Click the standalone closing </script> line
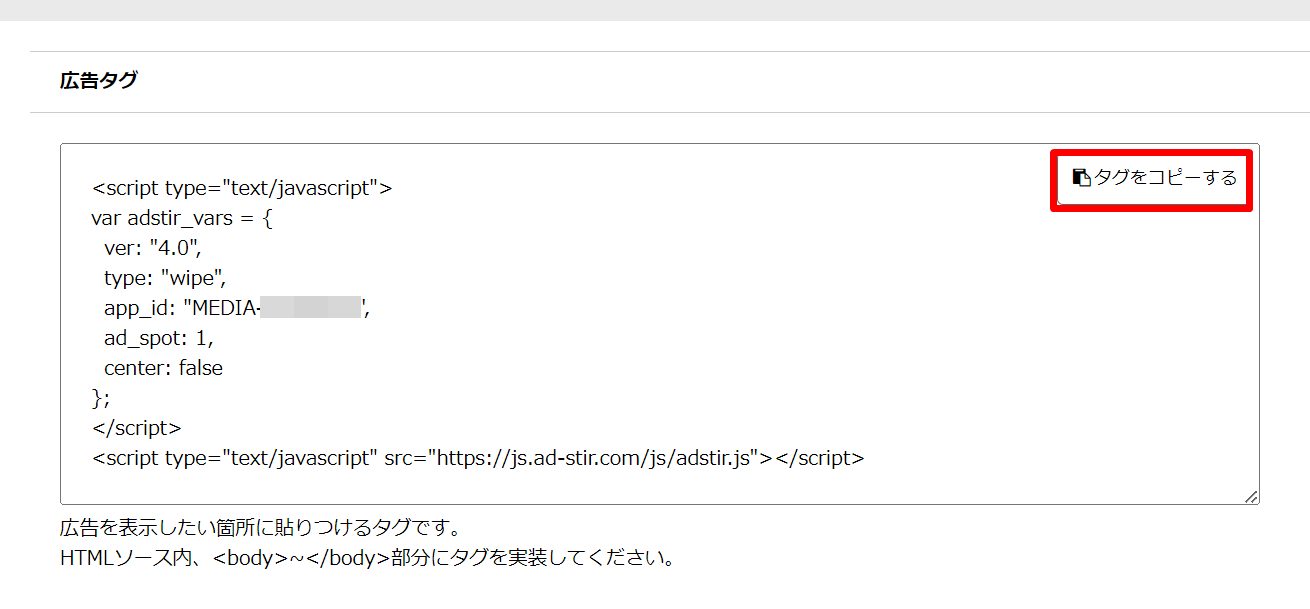 click(136, 428)
